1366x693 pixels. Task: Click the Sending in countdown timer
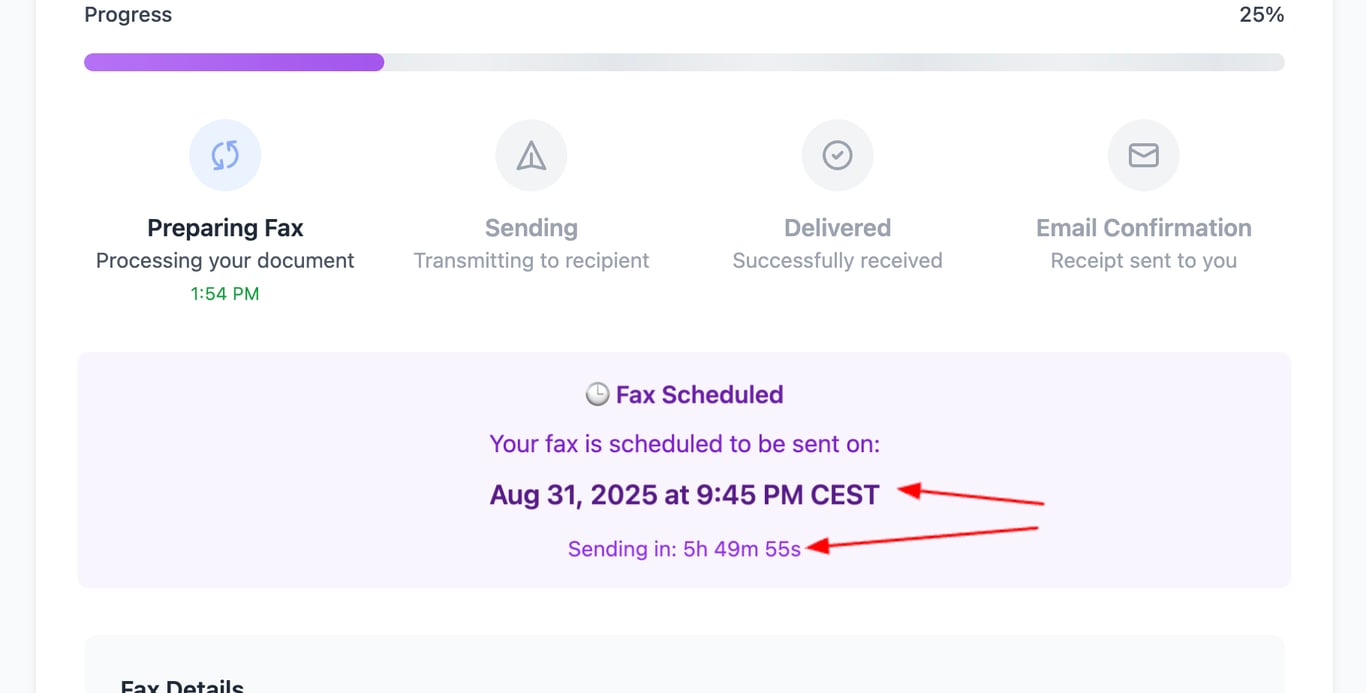coord(684,549)
